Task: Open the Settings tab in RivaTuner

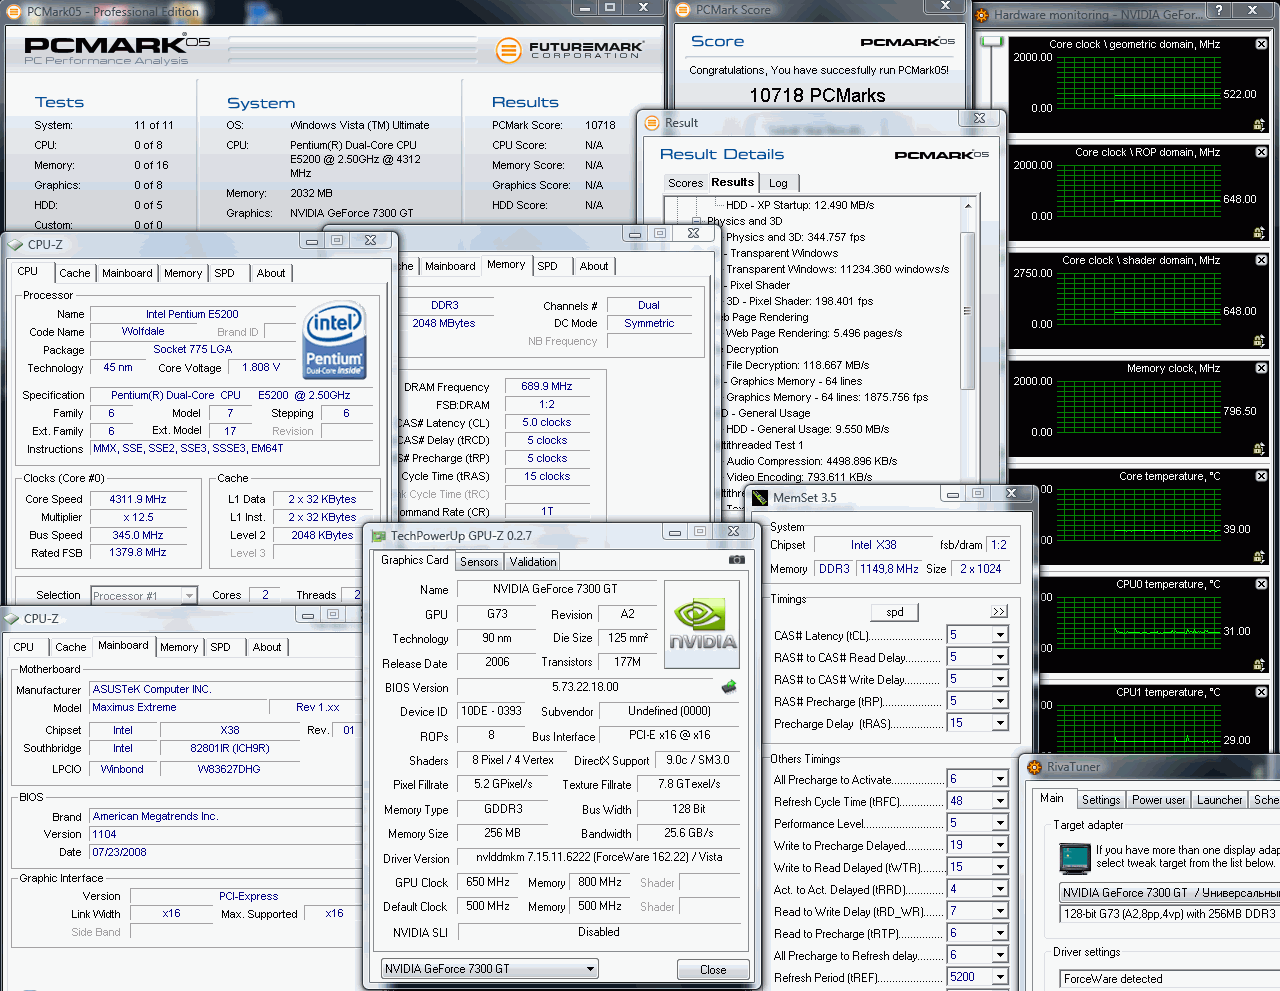Action: (x=1100, y=800)
